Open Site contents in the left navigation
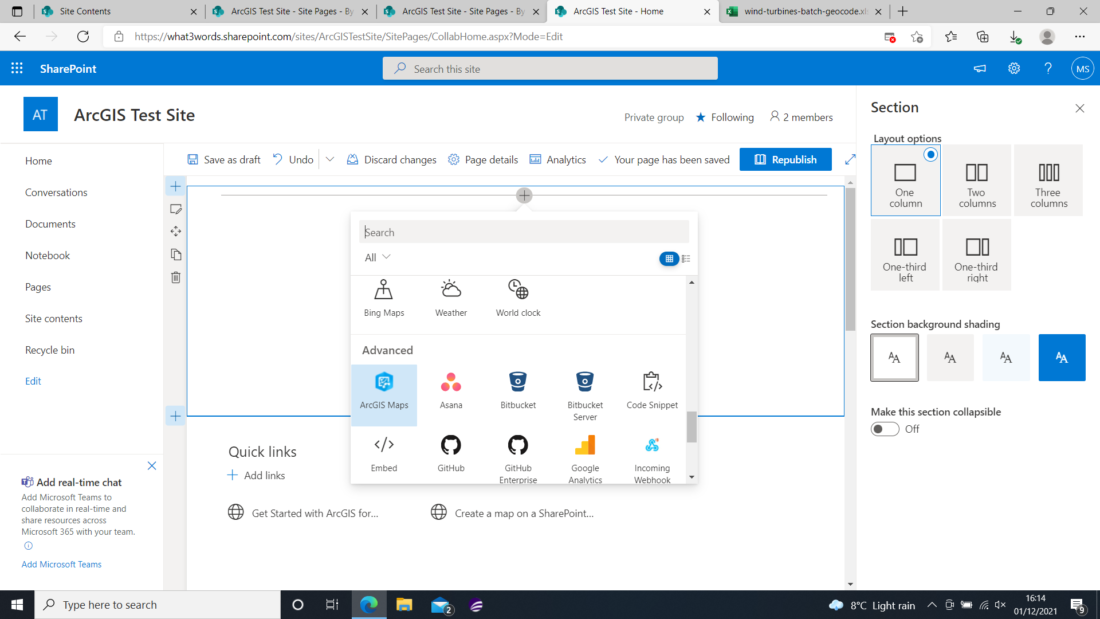The height and width of the screenshot is (619, 1100). (53, 319)
